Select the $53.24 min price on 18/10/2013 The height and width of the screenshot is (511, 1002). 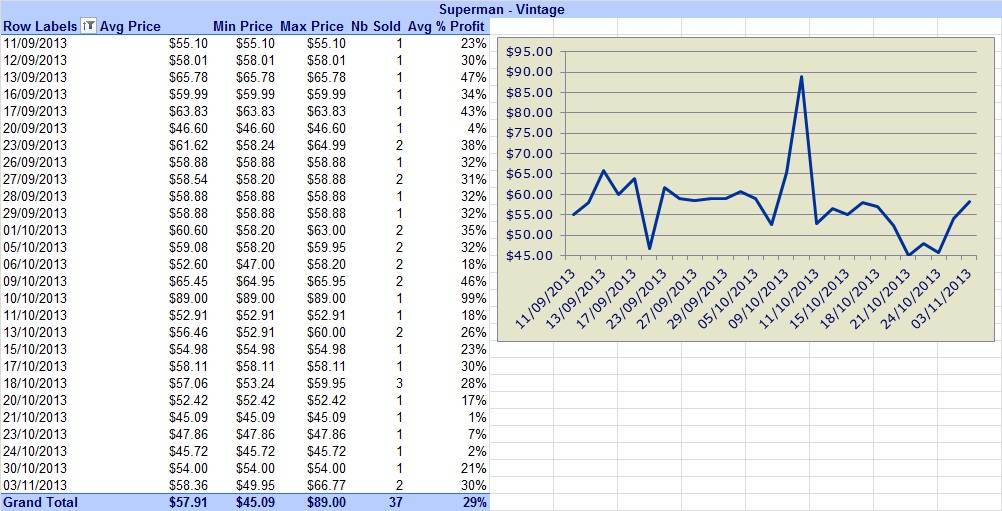[x=256, y=383]
